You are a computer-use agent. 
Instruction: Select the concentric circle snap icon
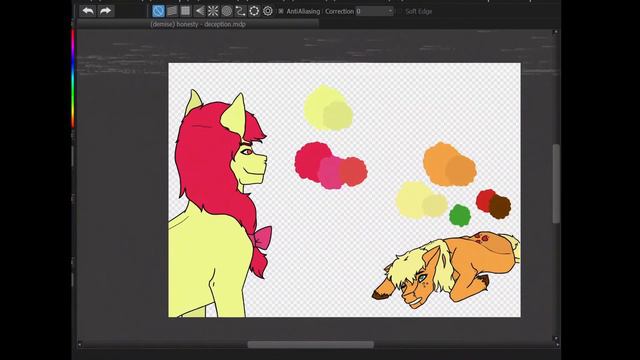(227, 11)
